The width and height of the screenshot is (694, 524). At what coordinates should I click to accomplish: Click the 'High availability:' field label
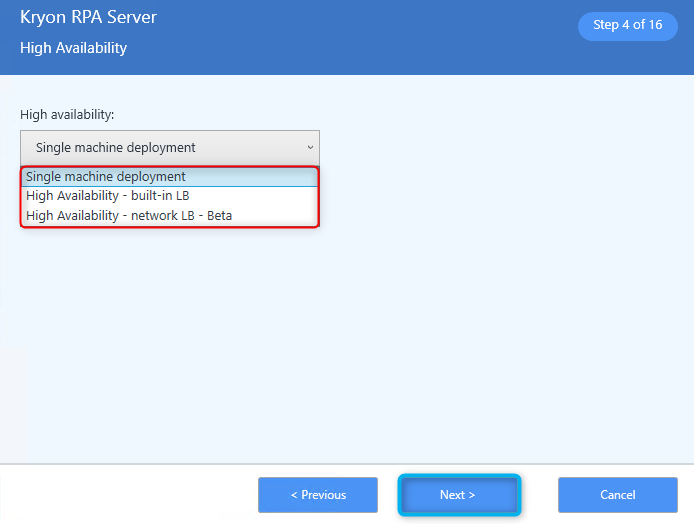click(67, 115)
